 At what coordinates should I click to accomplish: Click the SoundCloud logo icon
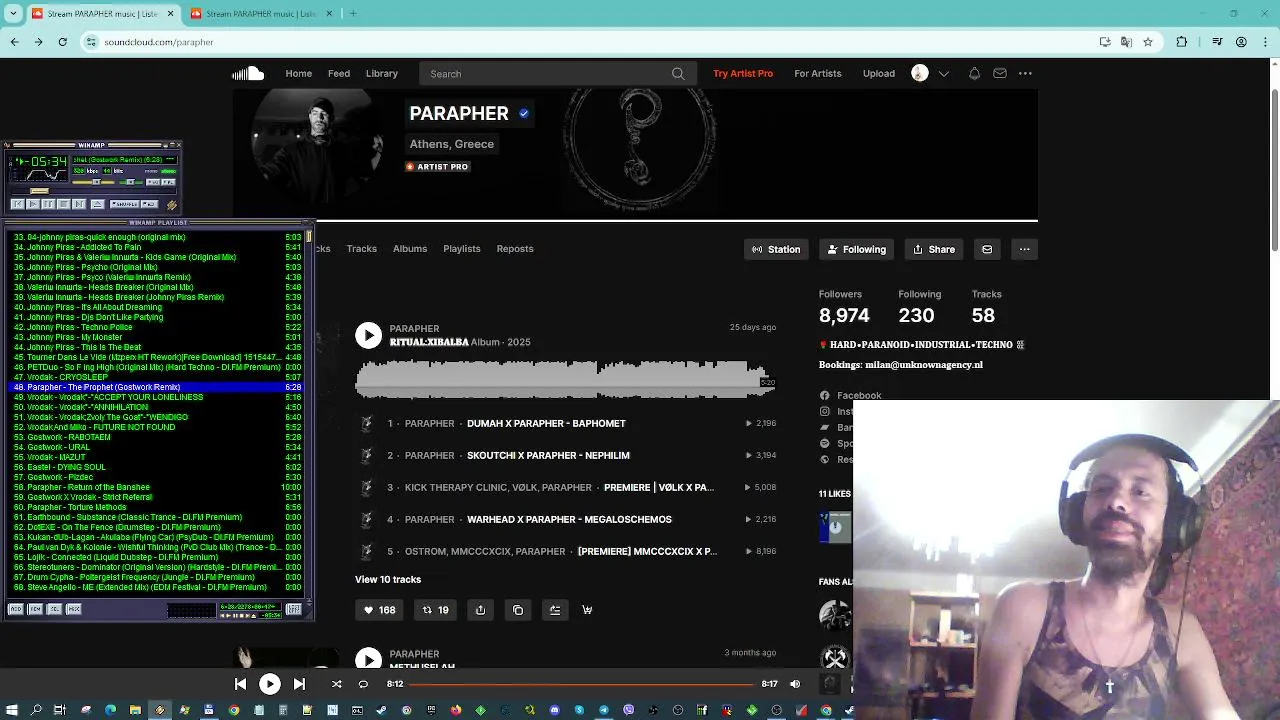point(248,73)
